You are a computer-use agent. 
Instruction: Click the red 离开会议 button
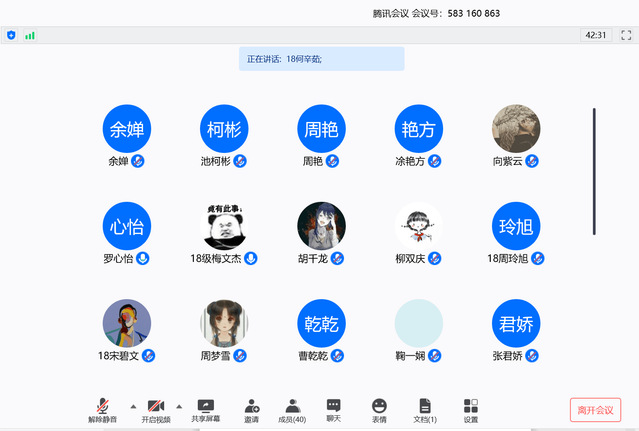point(595,410)
